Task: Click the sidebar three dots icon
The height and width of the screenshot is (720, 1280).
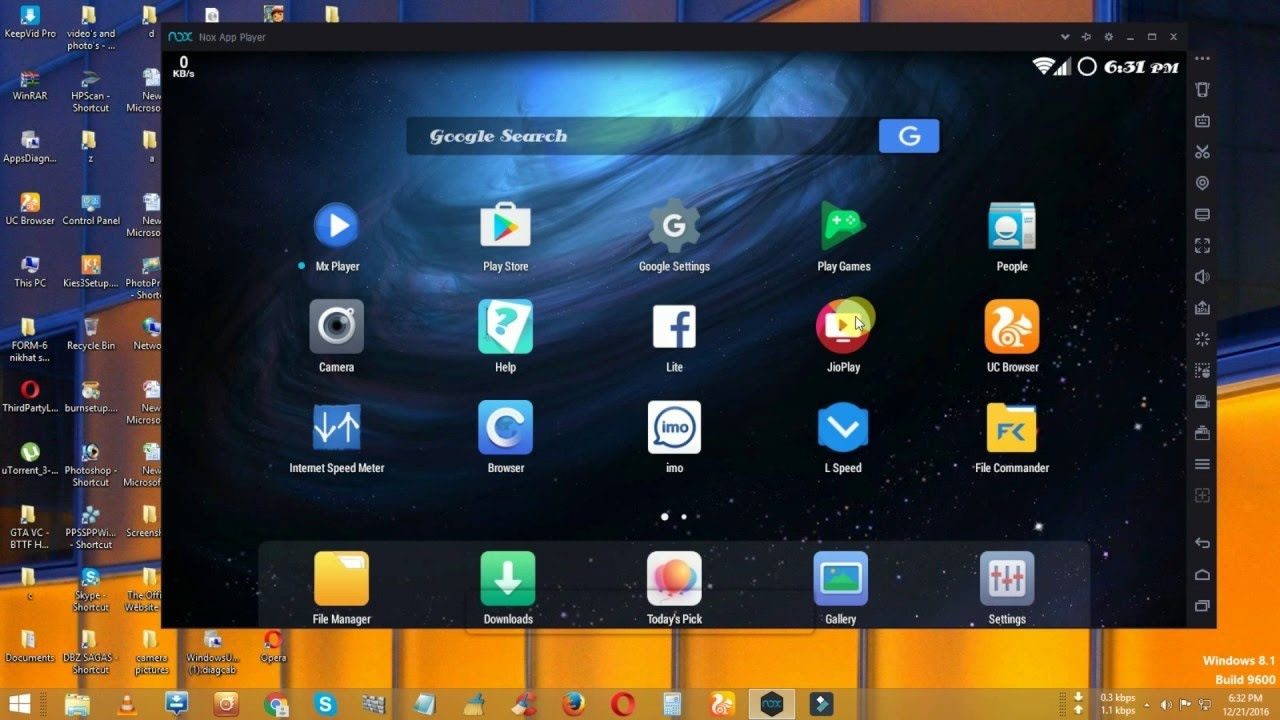Action: pos(1203,58)
